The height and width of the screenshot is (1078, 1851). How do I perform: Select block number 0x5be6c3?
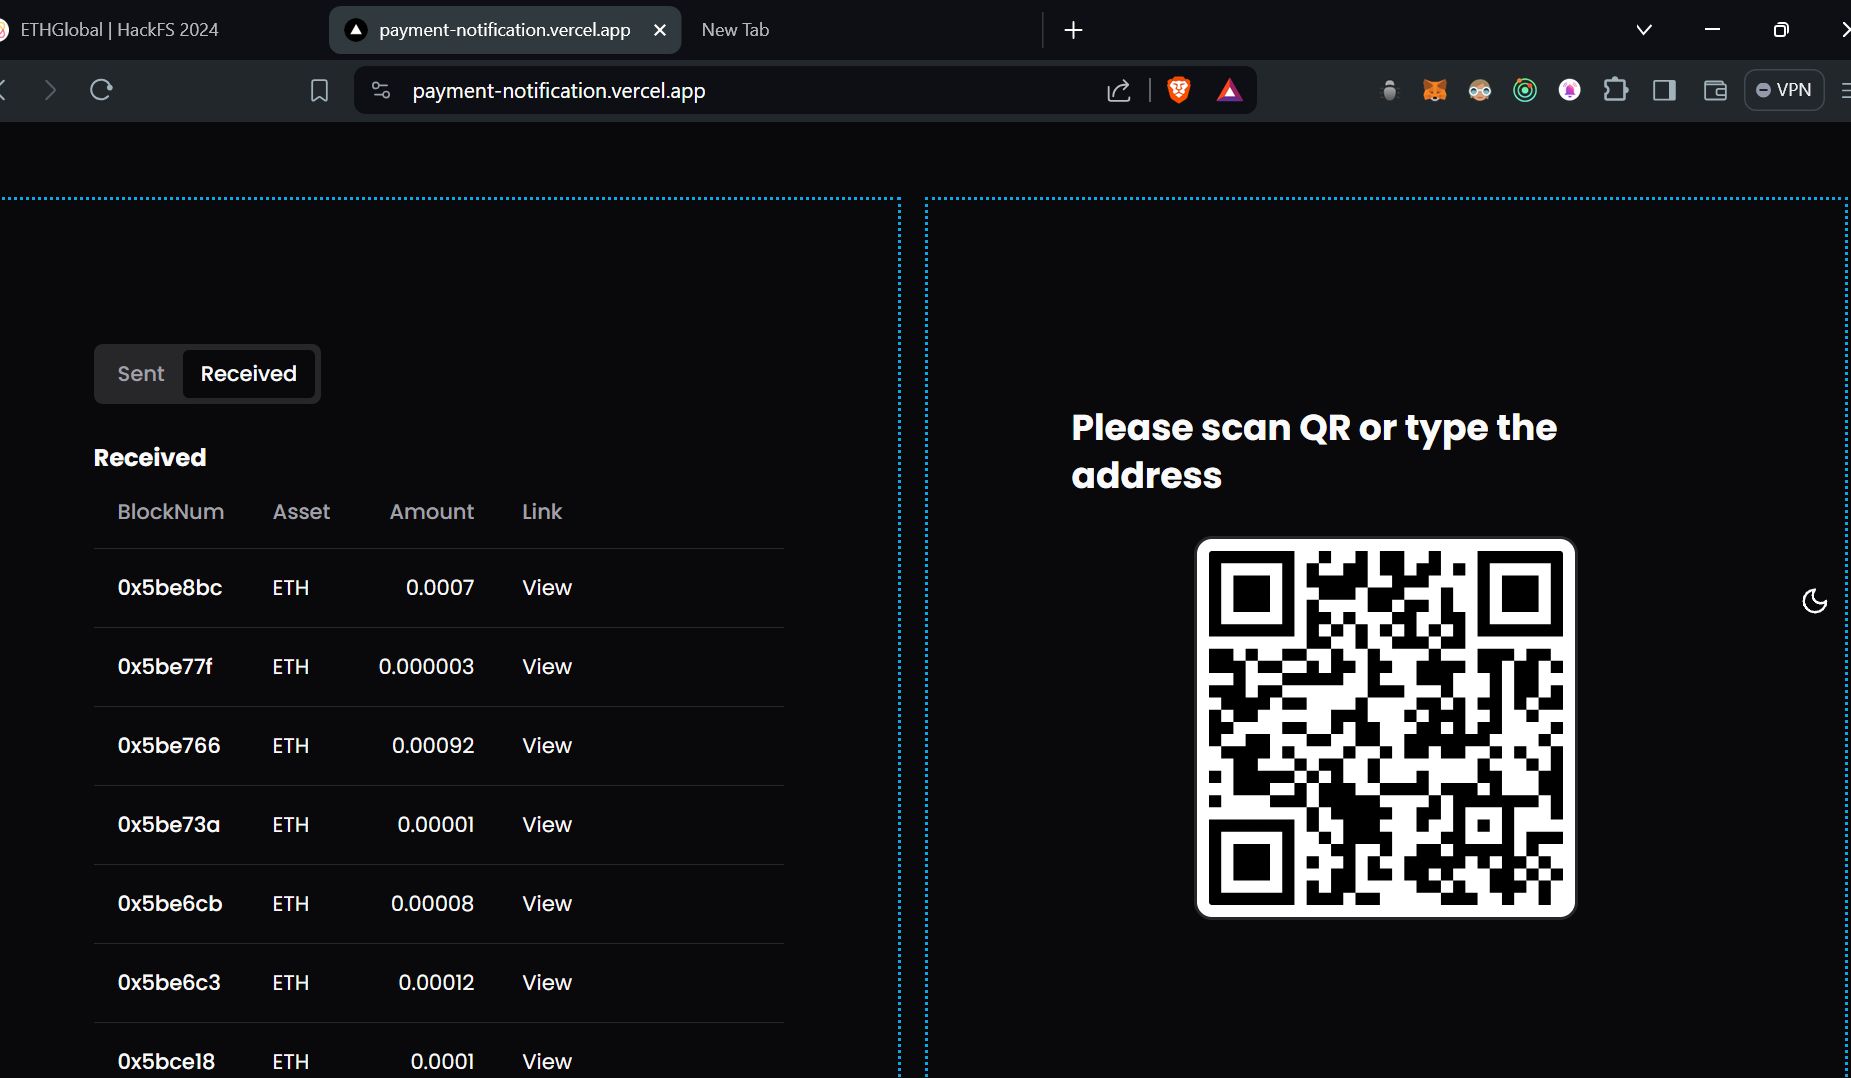coord(169,983)
